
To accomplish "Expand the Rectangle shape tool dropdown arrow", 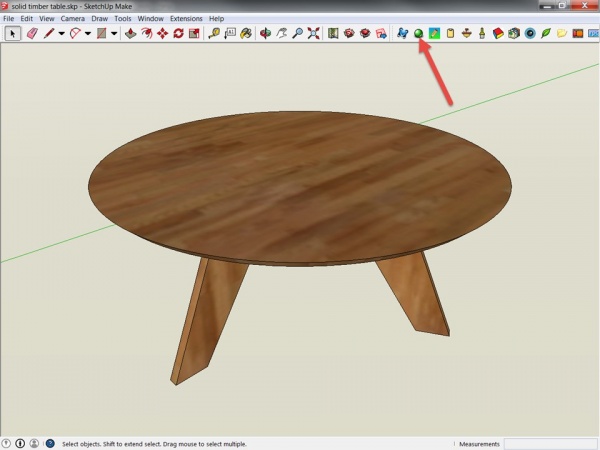I will (x=114, y=33).
